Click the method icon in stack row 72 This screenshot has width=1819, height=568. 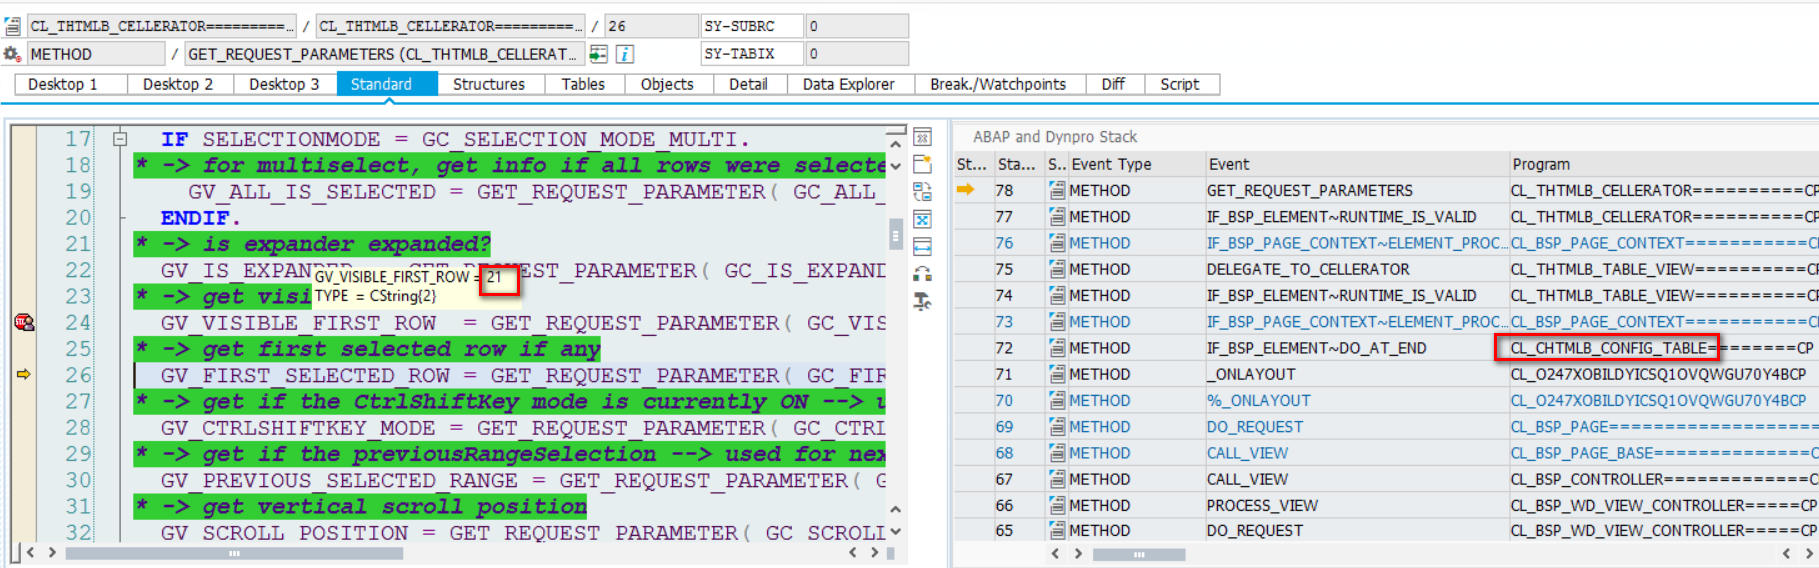1057,348
